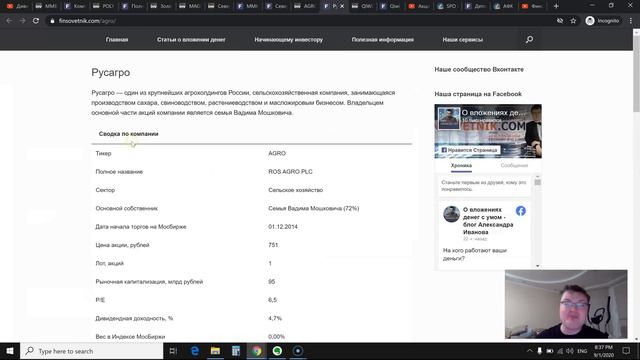The width and height of the screenshot is (640, 360).
Task: Click the Facebook widget scrollbar thumb
Action: pyautogui.click(x=538, y=182)
